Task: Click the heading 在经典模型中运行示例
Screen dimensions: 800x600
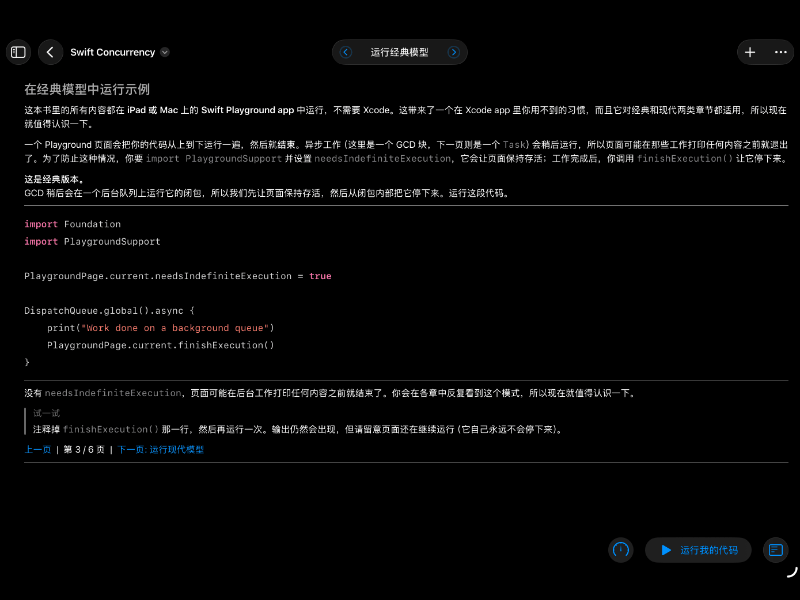Action: click(x=87, y=89)
